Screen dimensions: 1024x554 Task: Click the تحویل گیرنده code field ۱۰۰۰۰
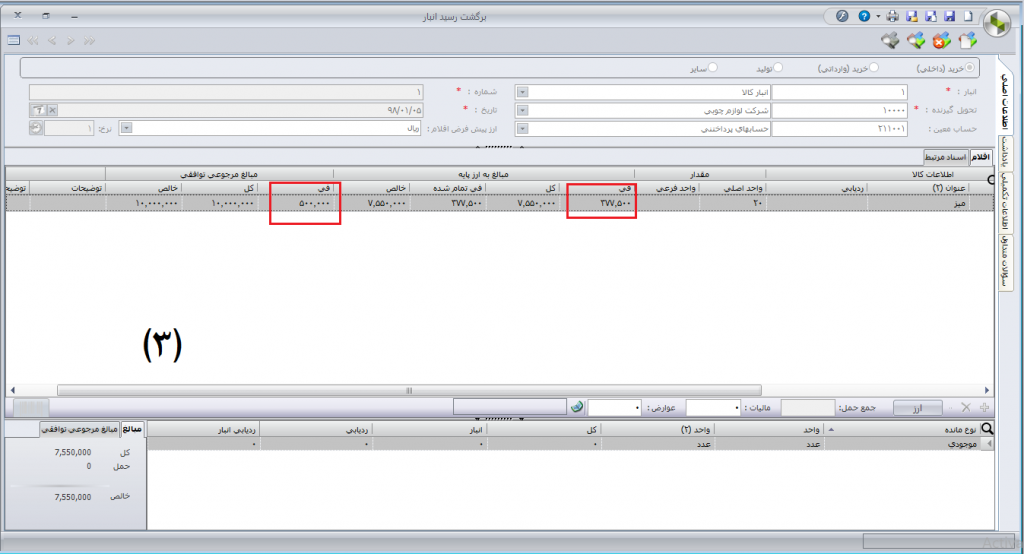pyautogui.click(x=840, y=110)
